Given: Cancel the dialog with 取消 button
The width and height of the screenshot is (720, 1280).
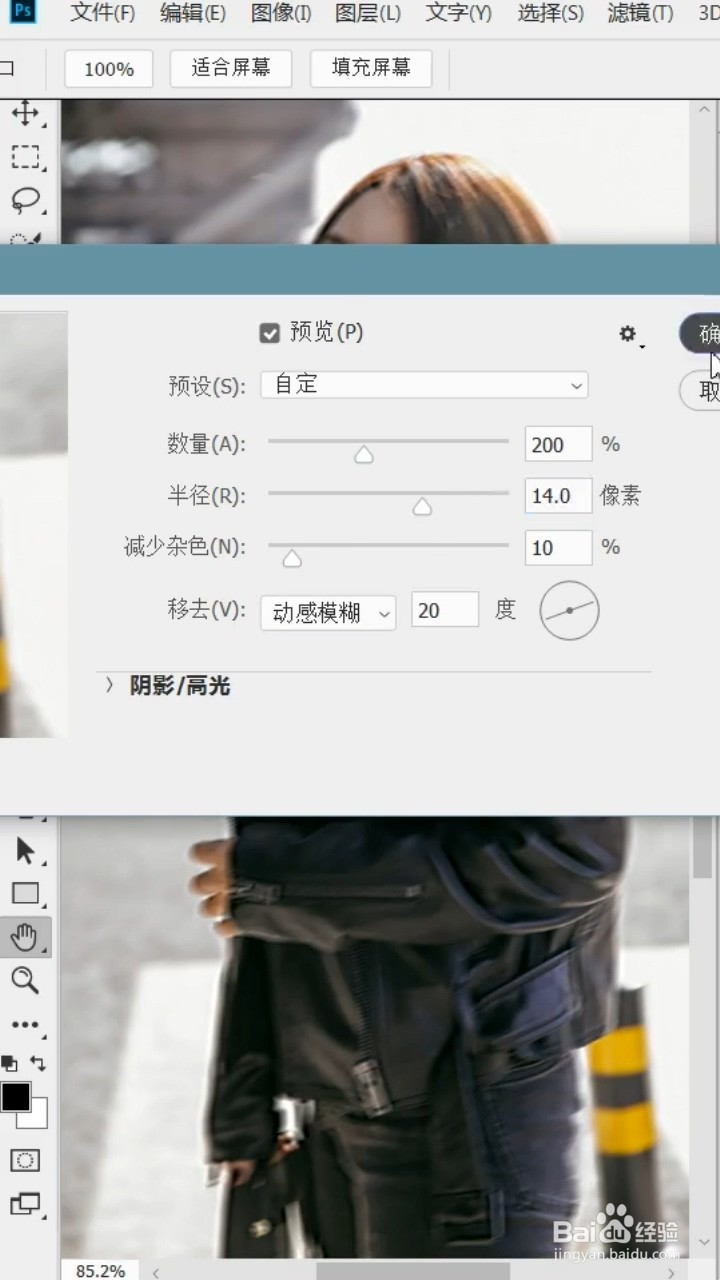Looking at the screenshot, I should pyautogui.click(x=701, y=391).
